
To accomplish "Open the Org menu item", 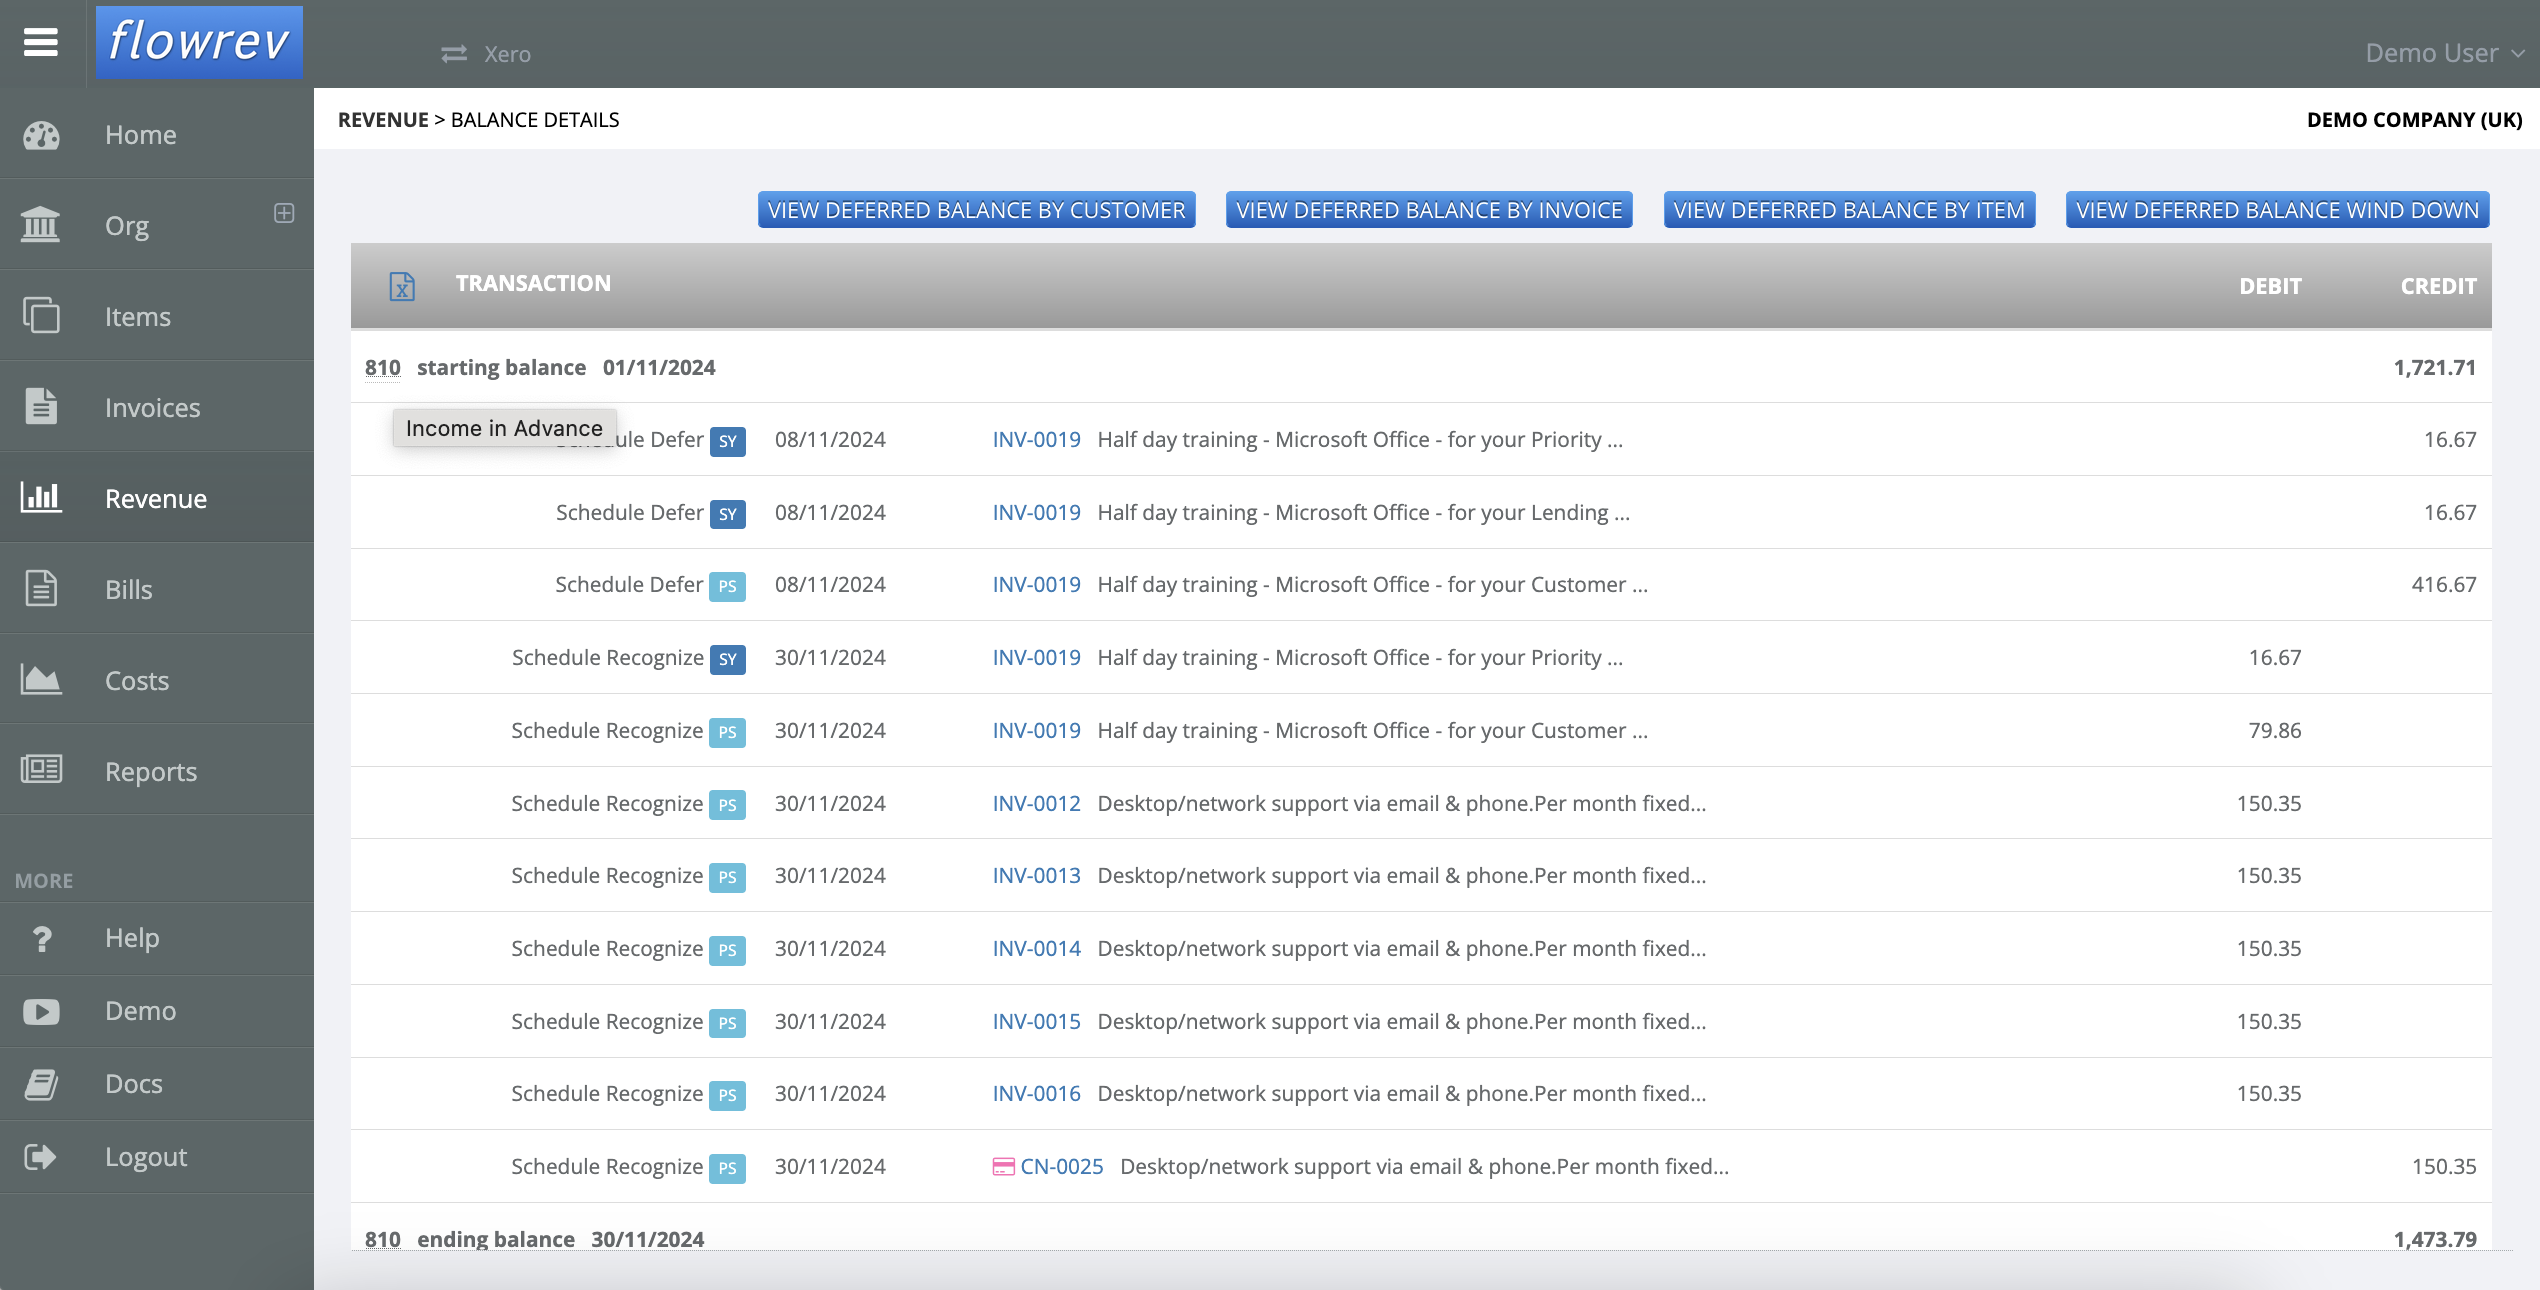I will point(127,225).
